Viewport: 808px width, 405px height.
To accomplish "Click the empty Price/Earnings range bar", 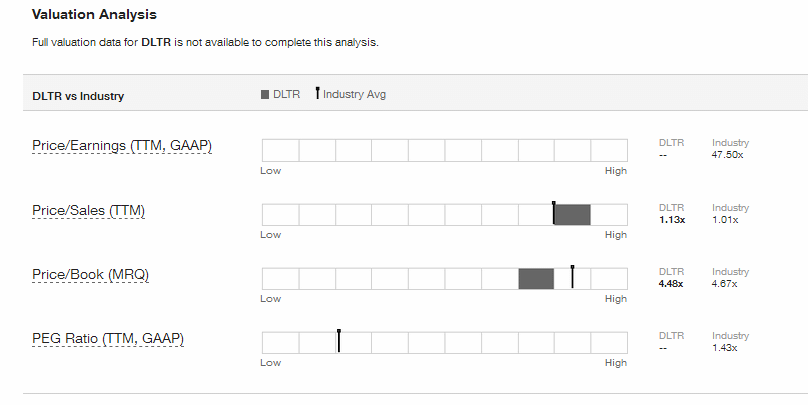I will 445,150.
